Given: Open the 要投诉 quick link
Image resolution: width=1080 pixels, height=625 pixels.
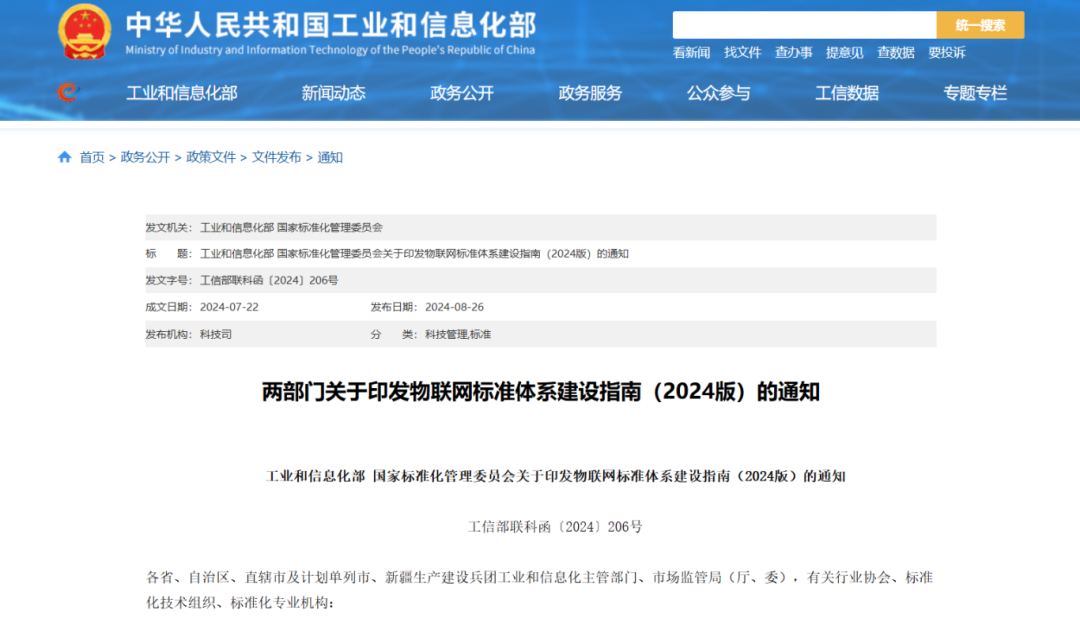Looking at the screenshot, I should point(946,53).
